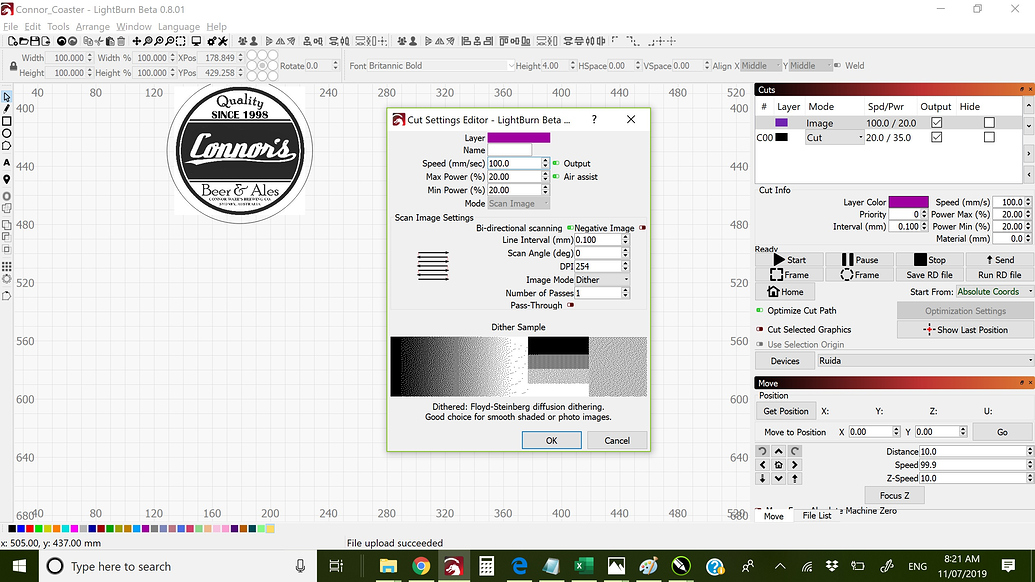1035x582 pixels.
Task: Toggle Output switch in Cut Settings Editor
Action: pyautogui.click(x=556, y=164)
